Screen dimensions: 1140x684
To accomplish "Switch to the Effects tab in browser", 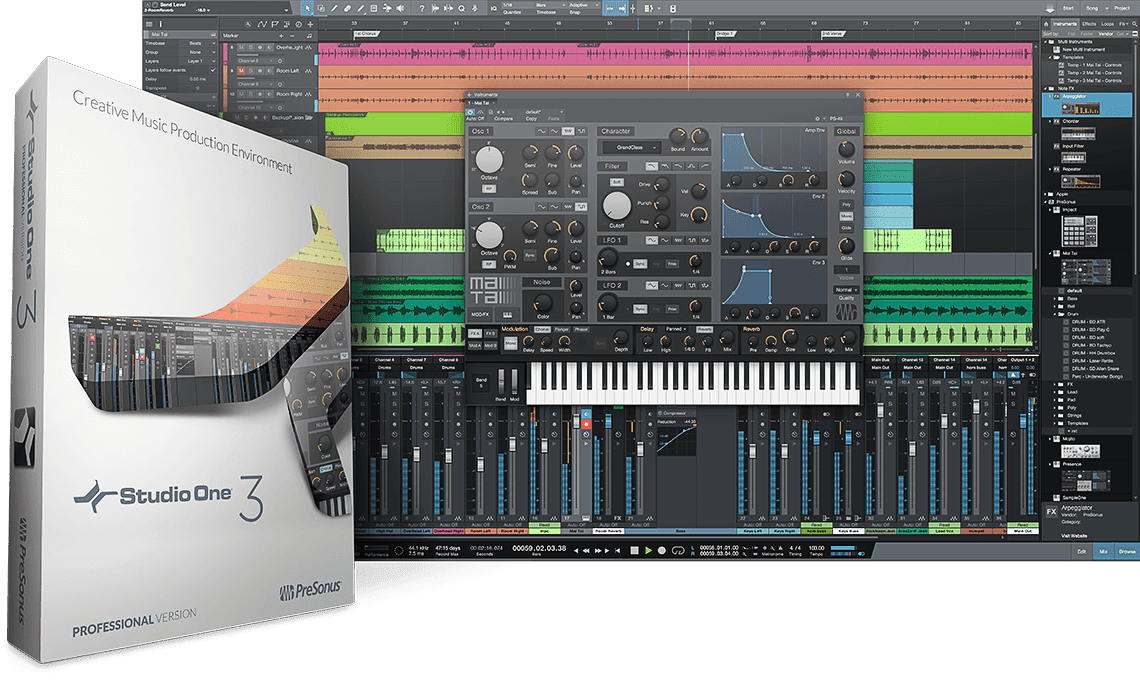I will (1089, 24).
